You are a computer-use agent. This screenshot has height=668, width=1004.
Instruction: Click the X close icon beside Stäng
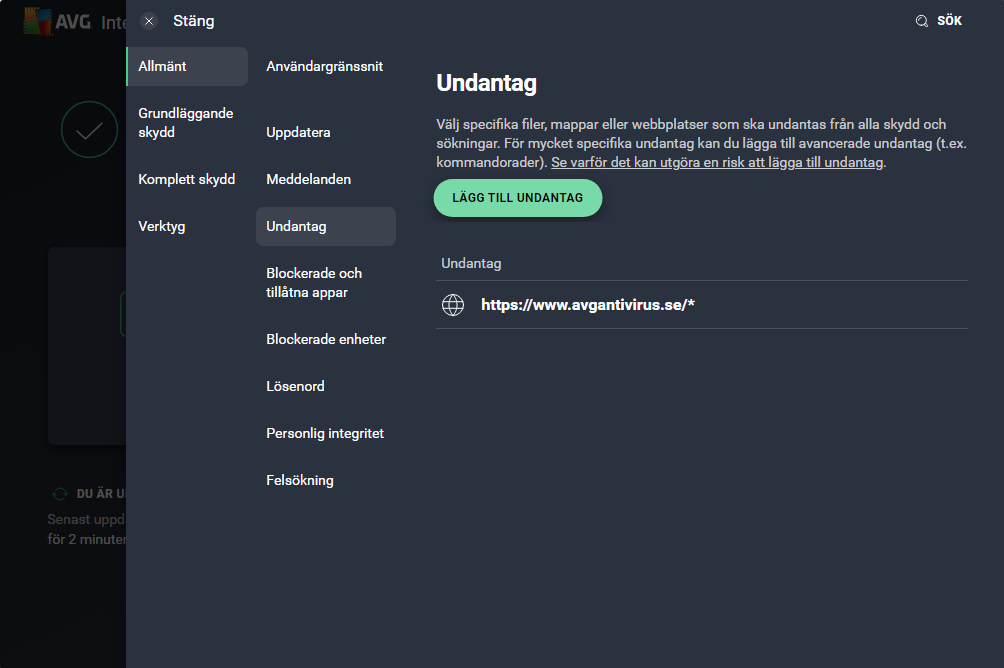click(x=149, y=21)
